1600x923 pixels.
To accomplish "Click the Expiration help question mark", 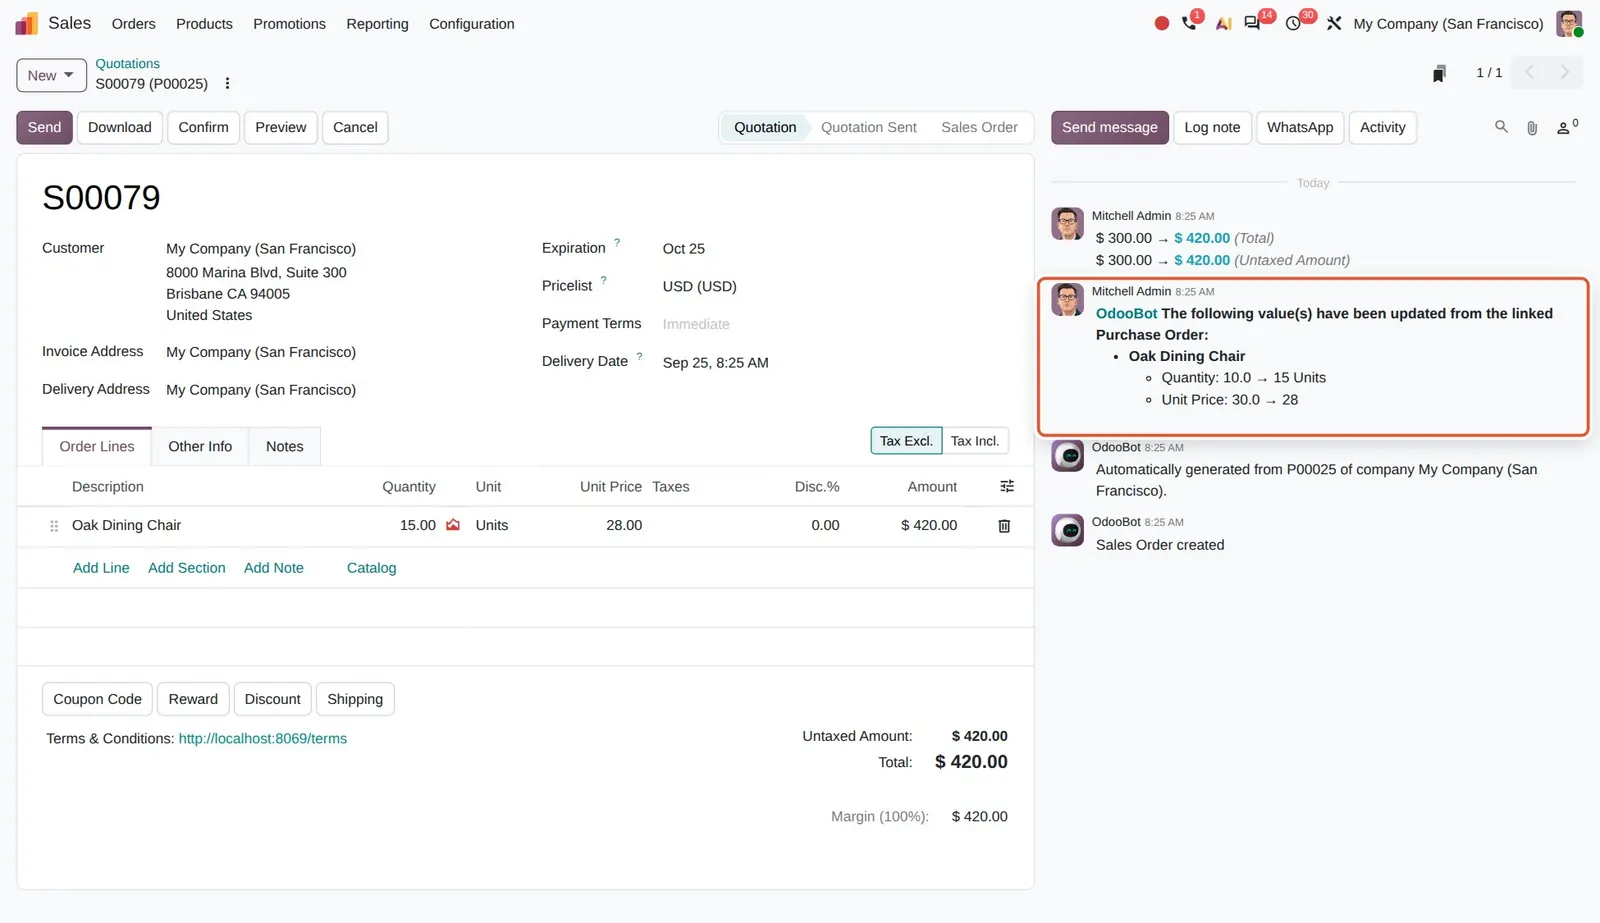I will pos(617,242).
